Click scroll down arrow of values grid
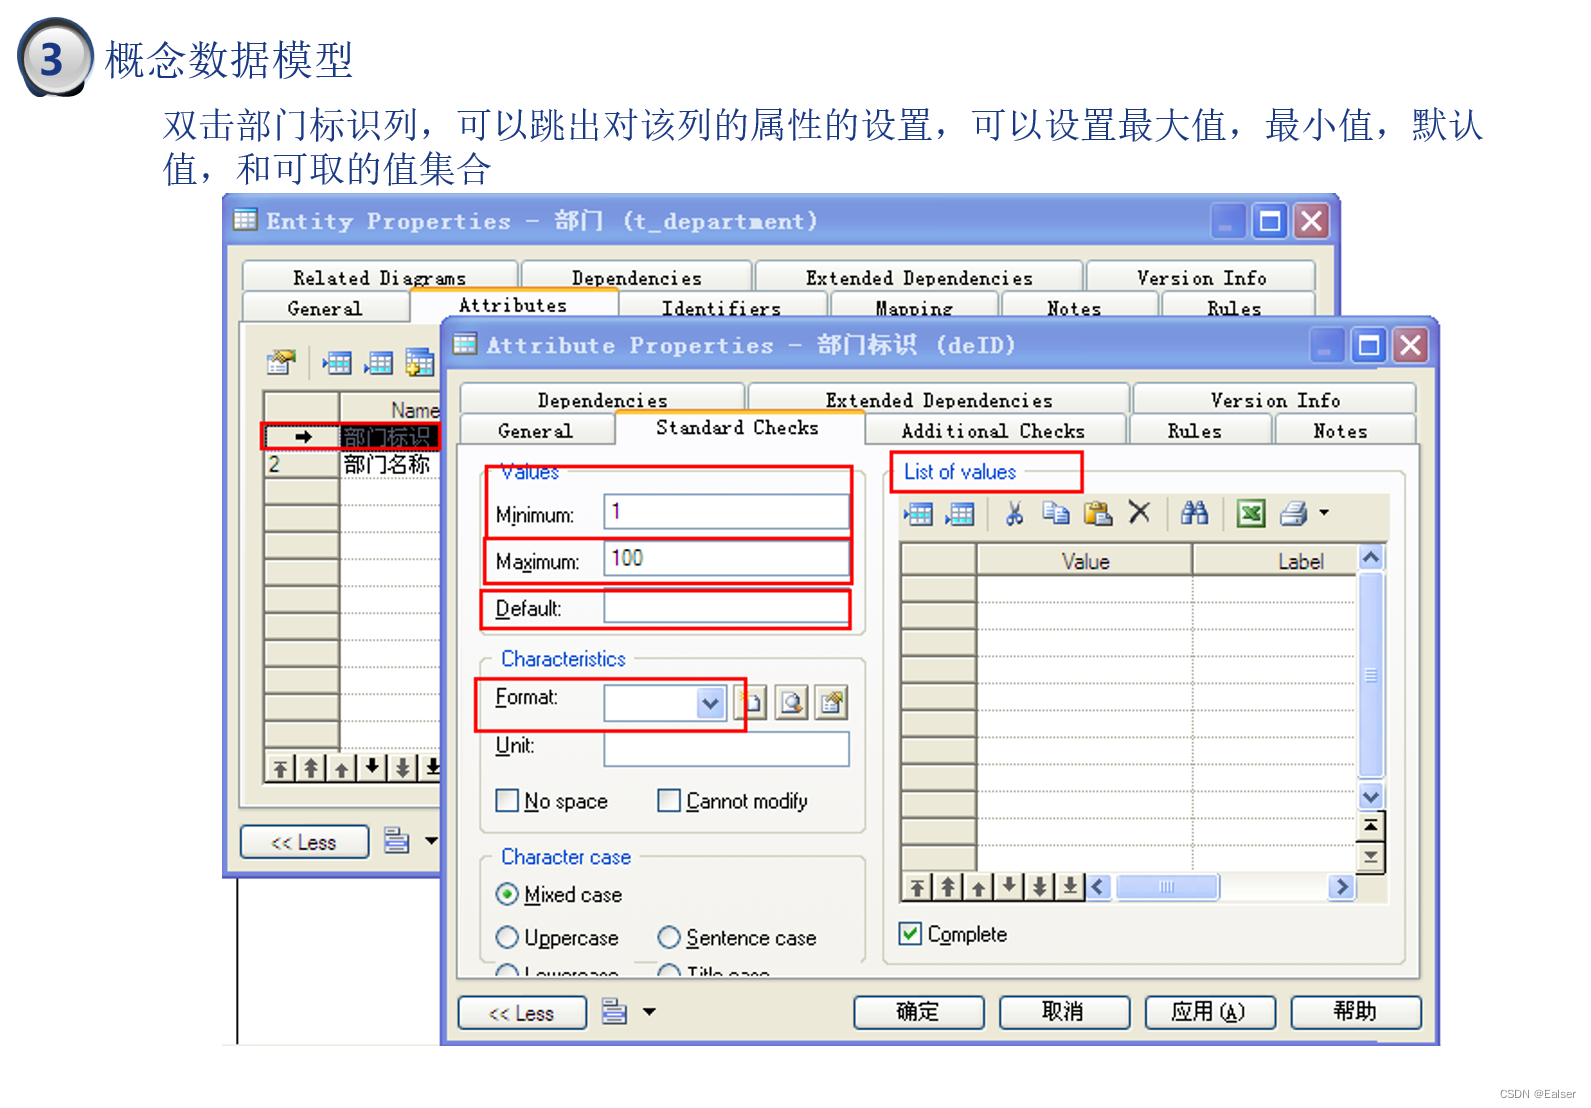This screenshot has width=1591, height=1108. (1371, 797)
